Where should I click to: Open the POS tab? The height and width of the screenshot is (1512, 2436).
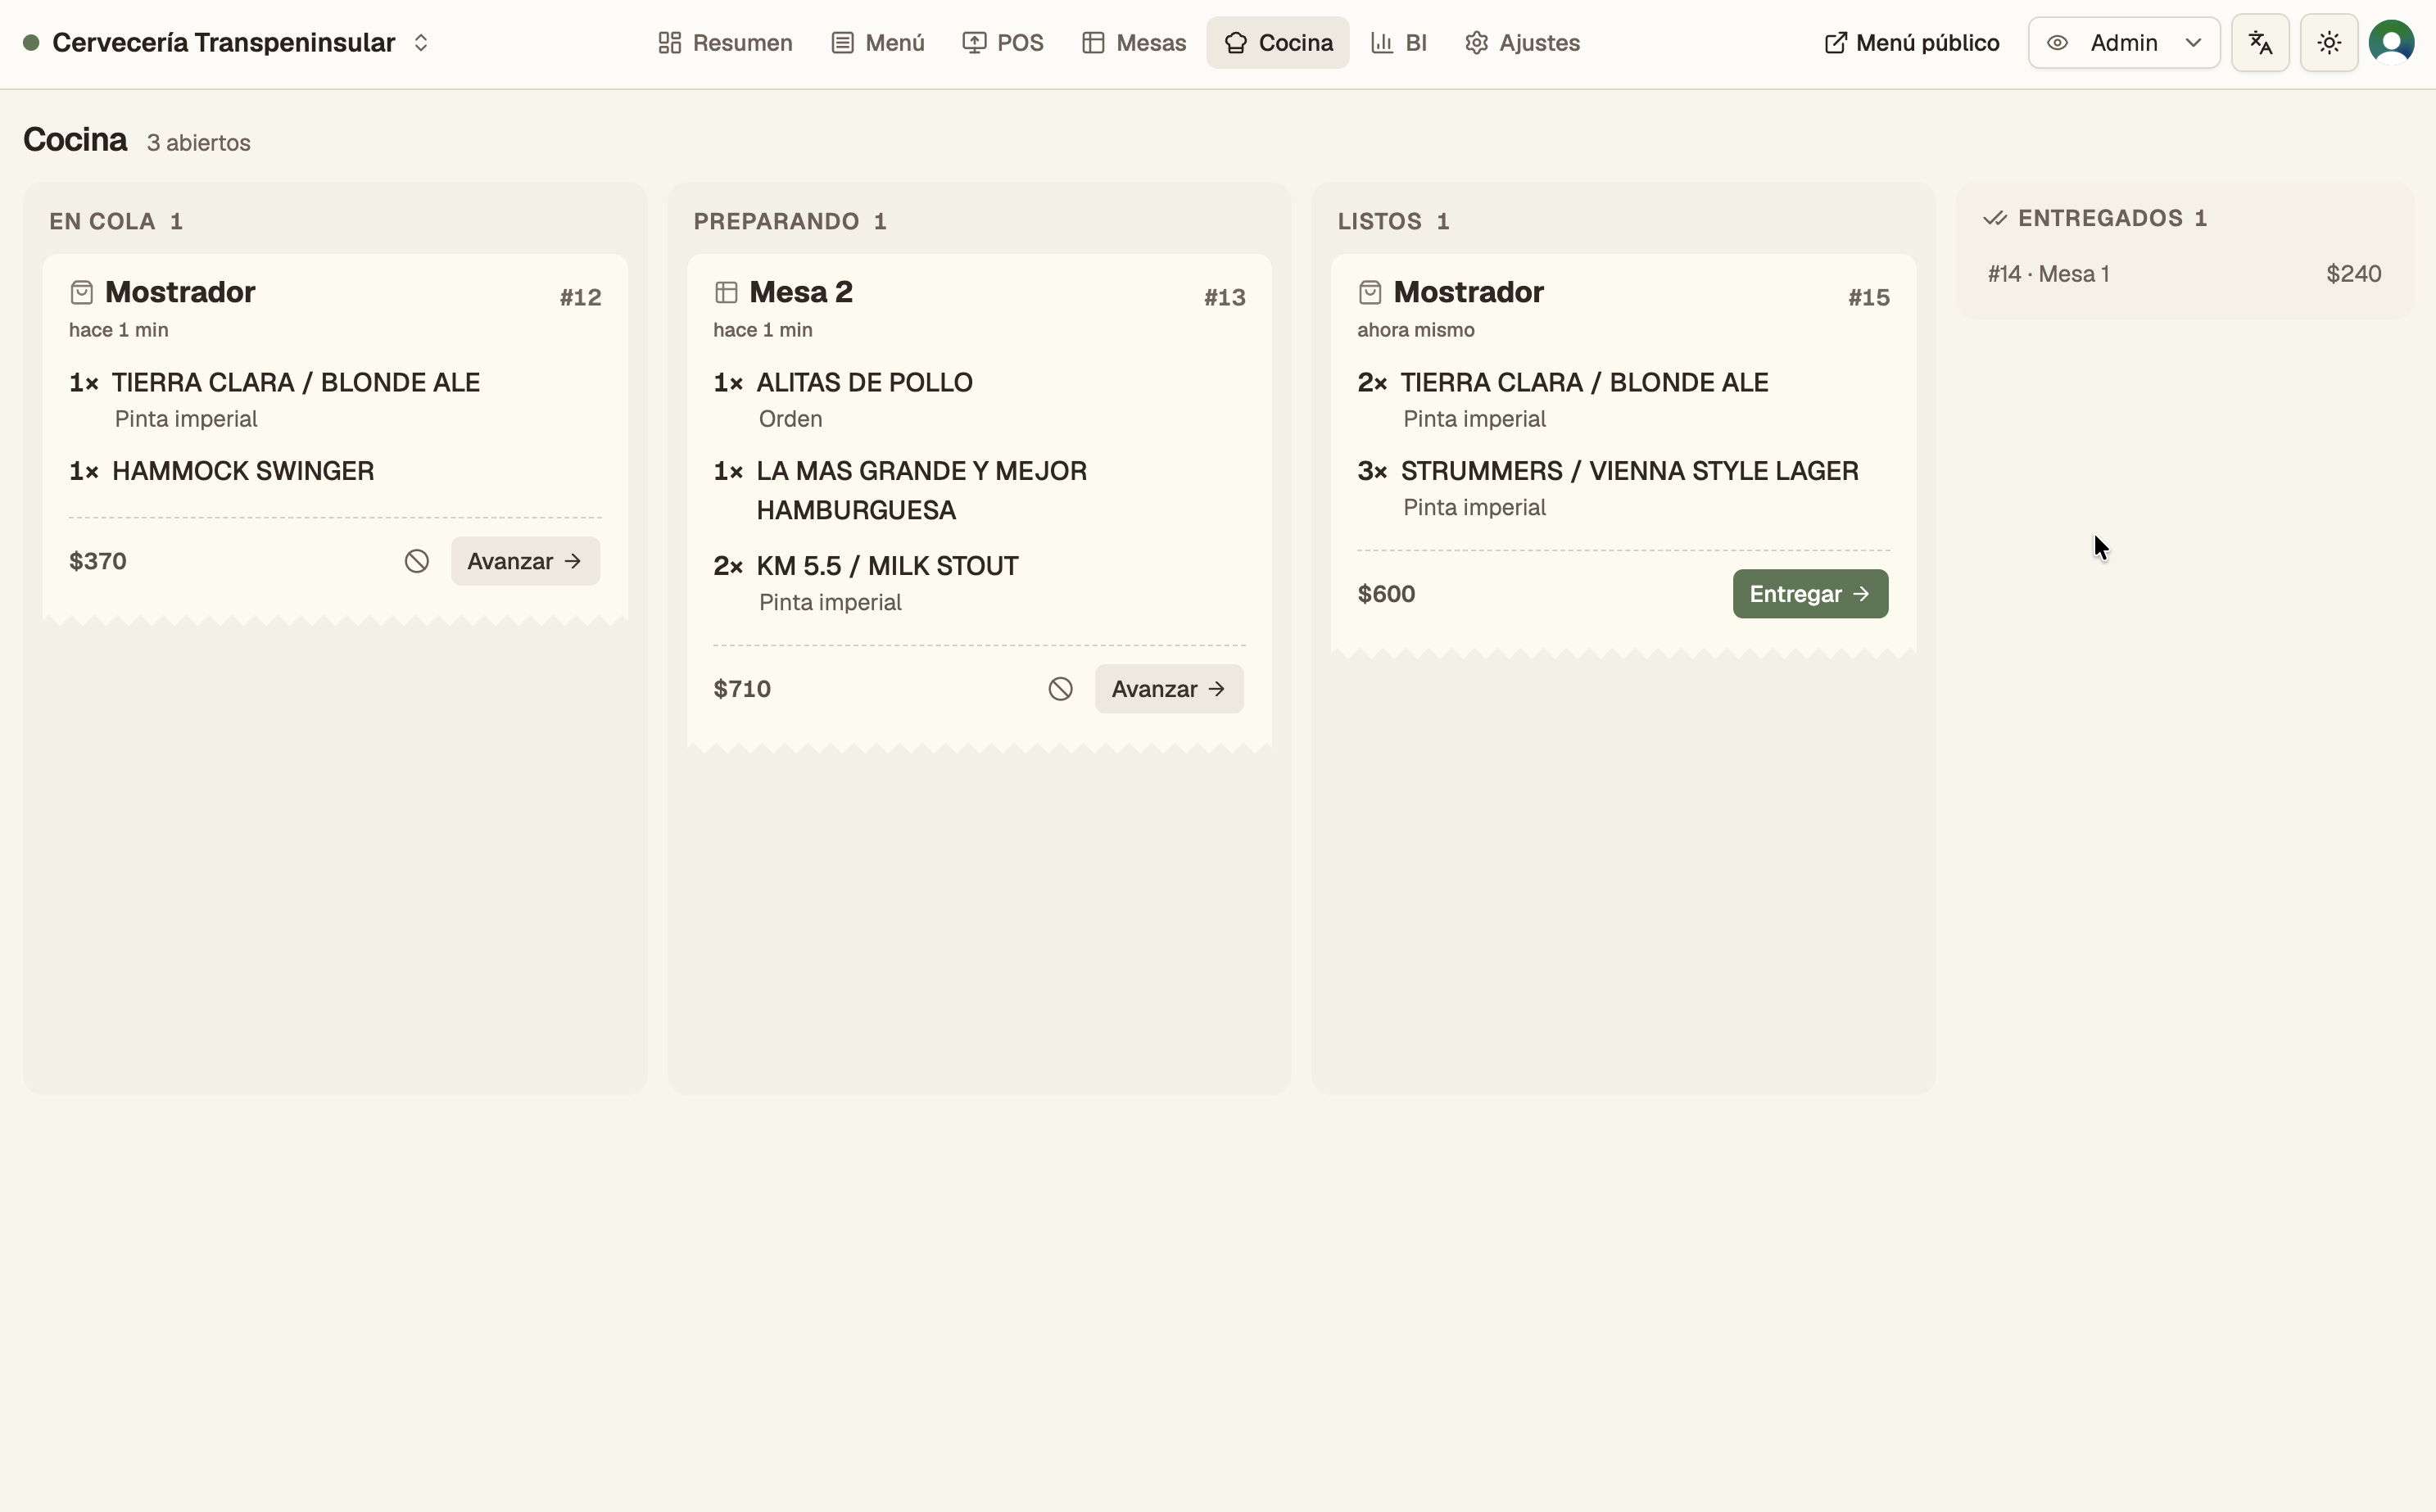pyautogui.click(x=1002, y=43)
